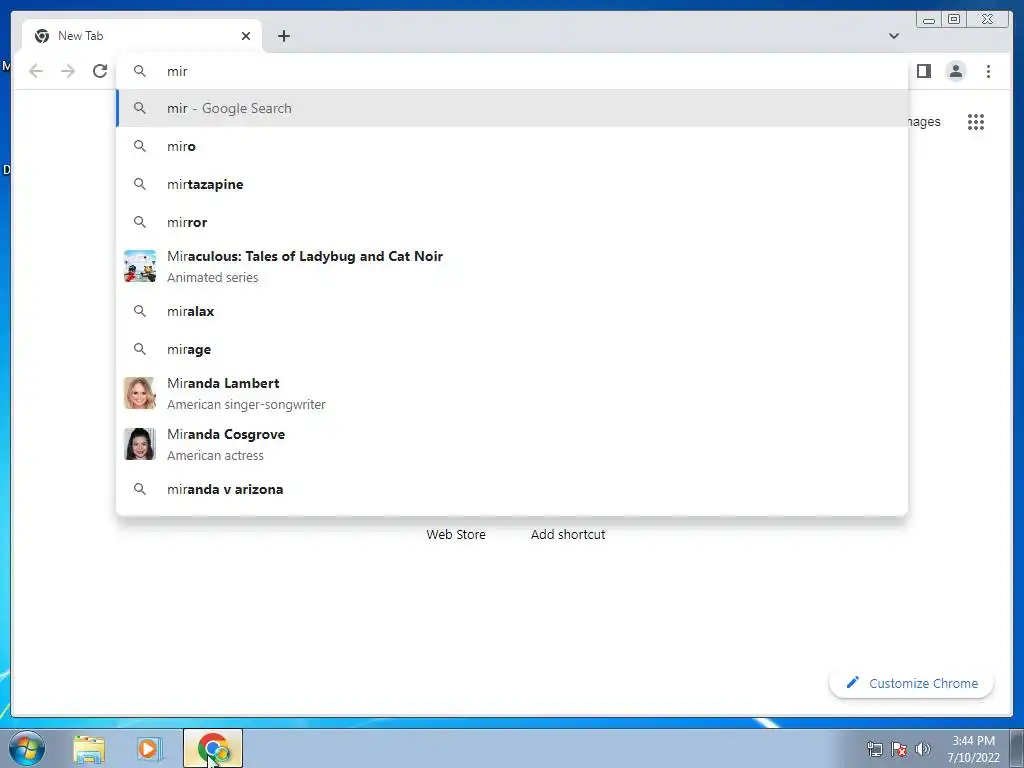Click the taskbar clock showing 3:44 PM
The height and width of the screenshot is (768, 1024).
[x=973, y=749]
